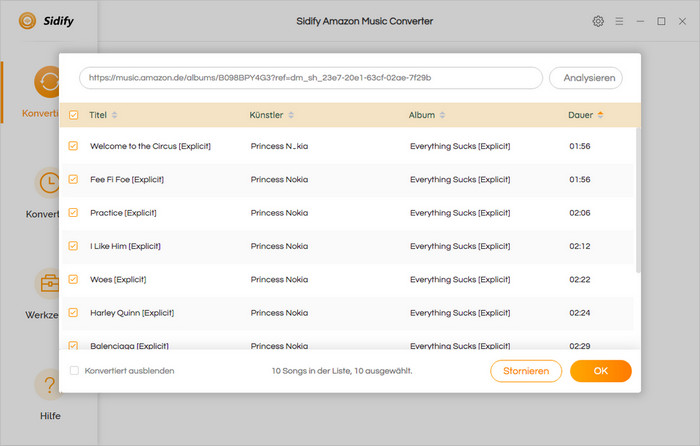Select the title Harley Quinn [Explicit]
700x446 pixels.
click(132, 313)
